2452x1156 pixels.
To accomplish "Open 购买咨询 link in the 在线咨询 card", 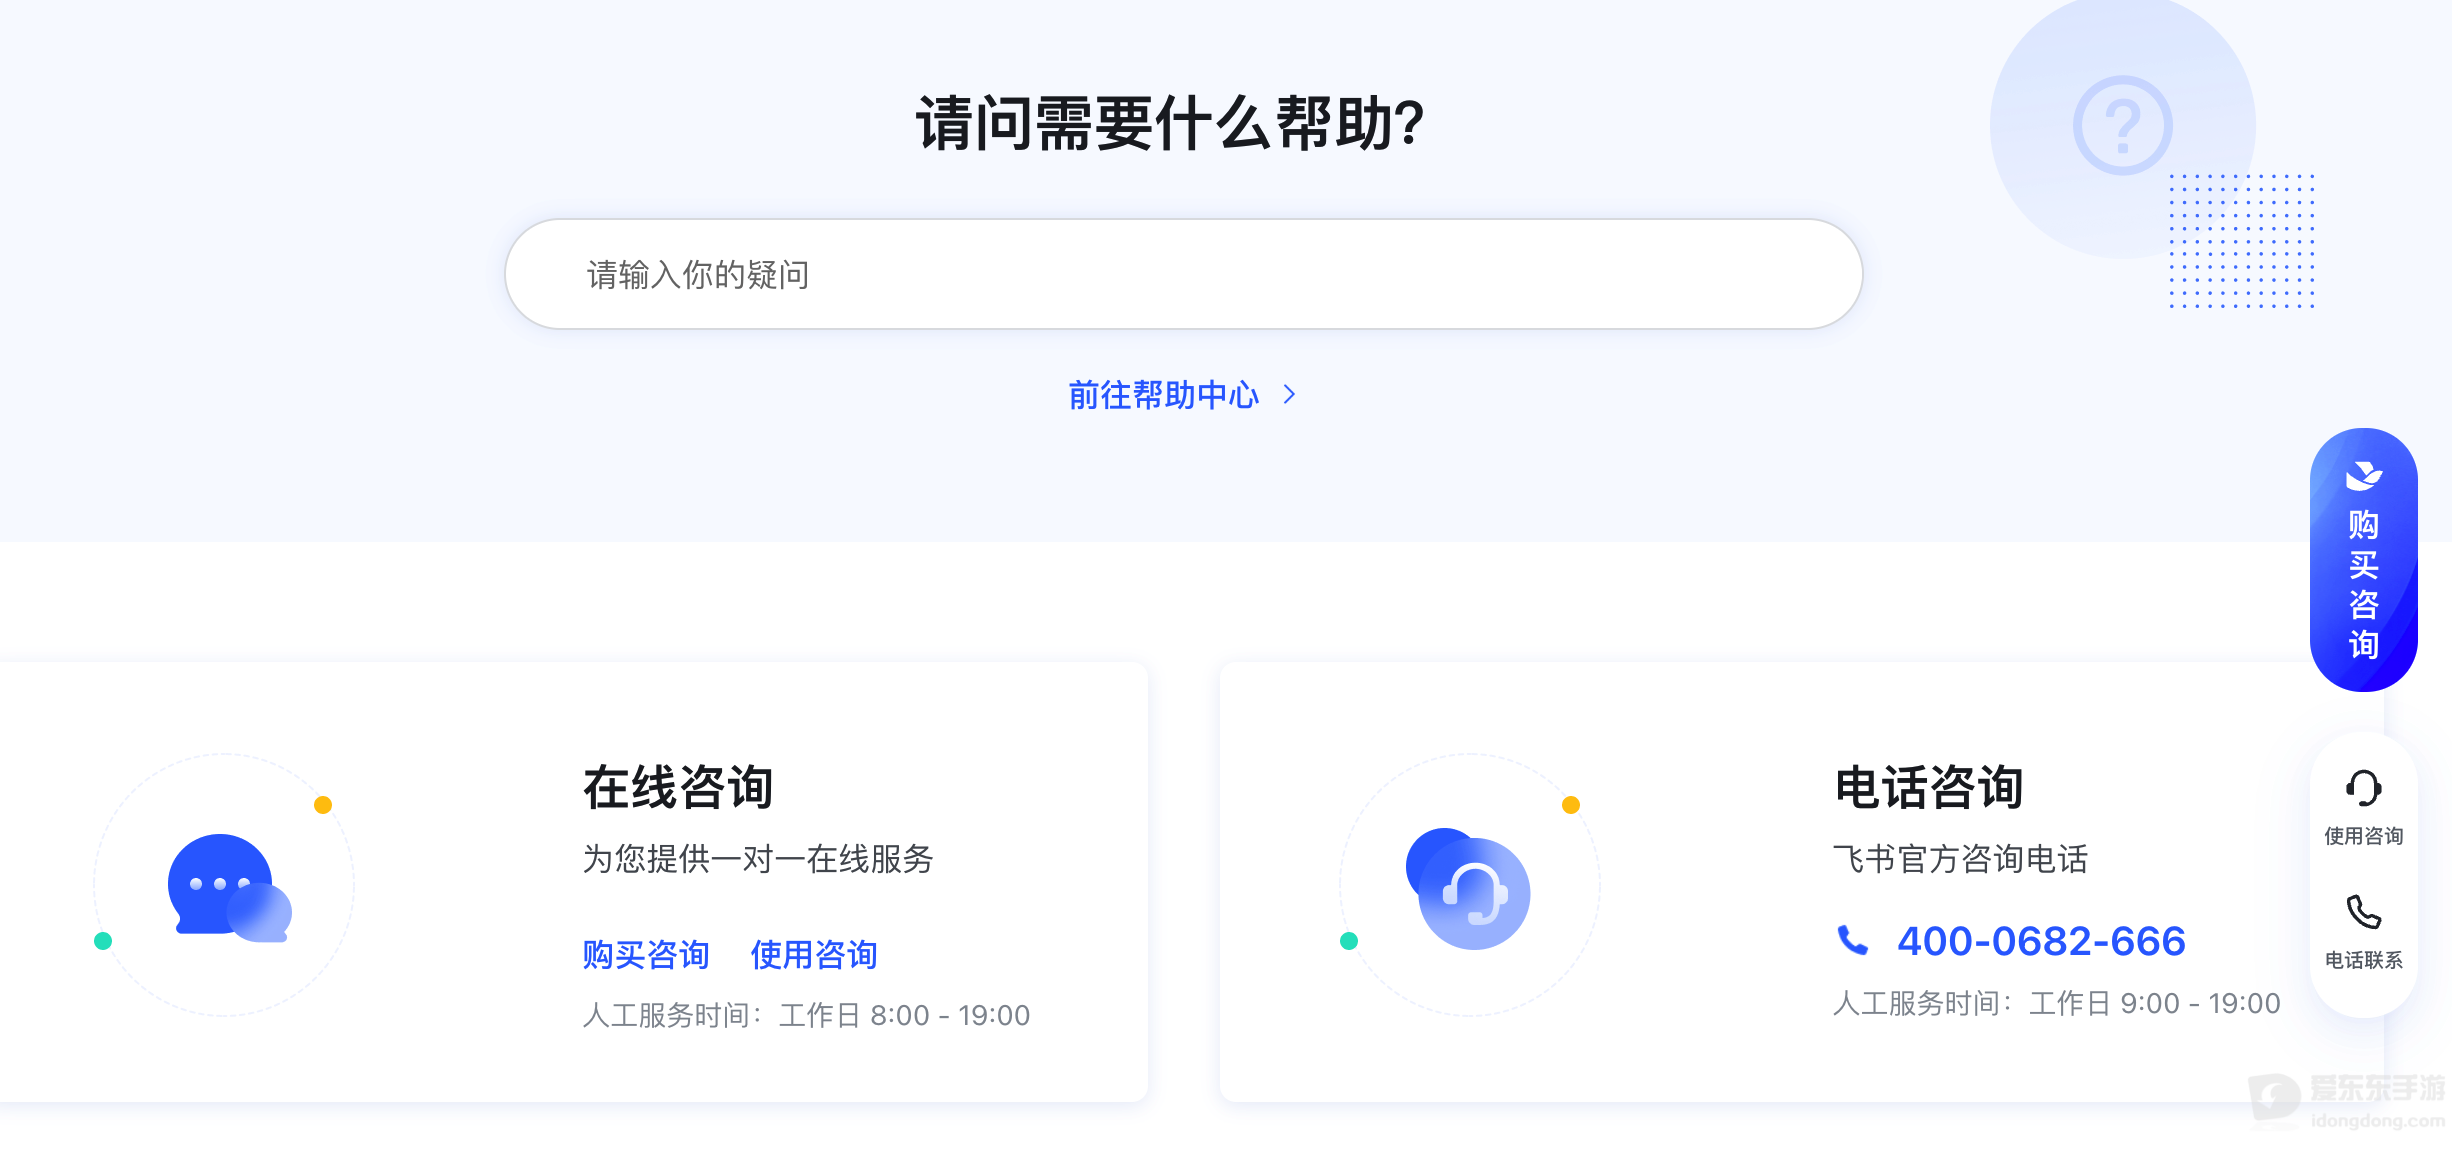I will tap(646, 955).
